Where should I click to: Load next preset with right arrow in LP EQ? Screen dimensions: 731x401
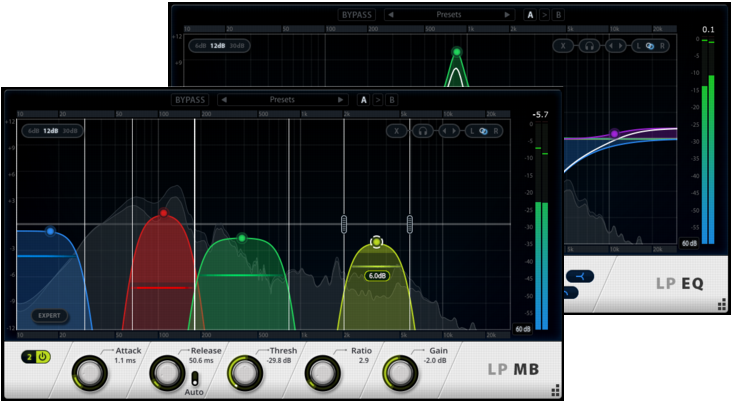(x=507, y=15)
